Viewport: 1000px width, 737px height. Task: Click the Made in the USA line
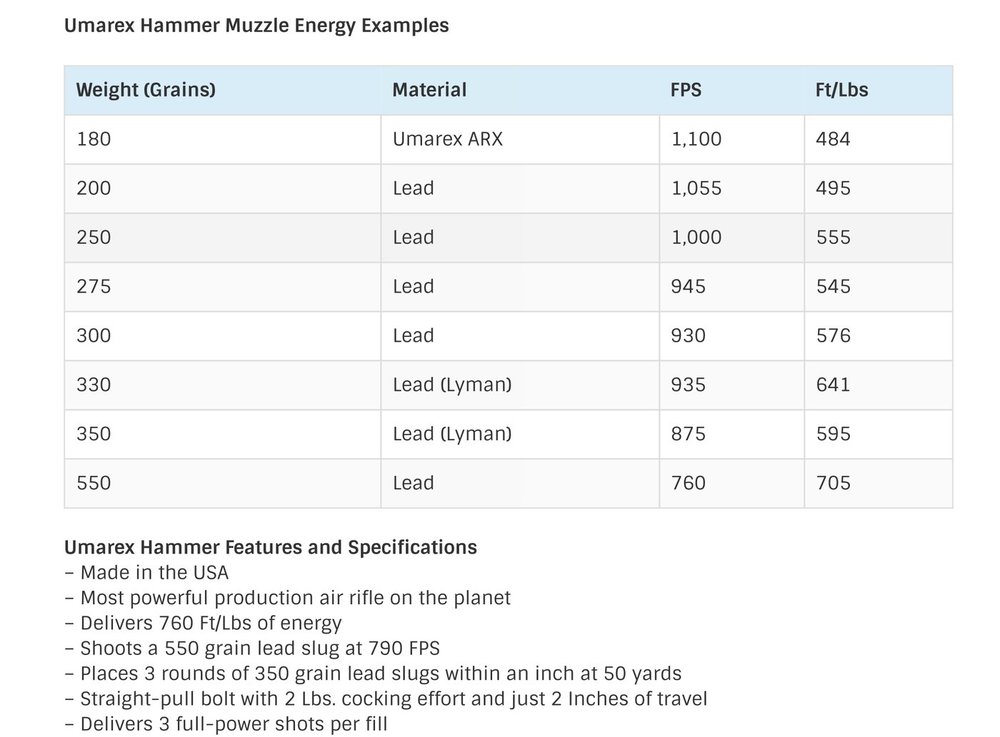coord(147,573)
